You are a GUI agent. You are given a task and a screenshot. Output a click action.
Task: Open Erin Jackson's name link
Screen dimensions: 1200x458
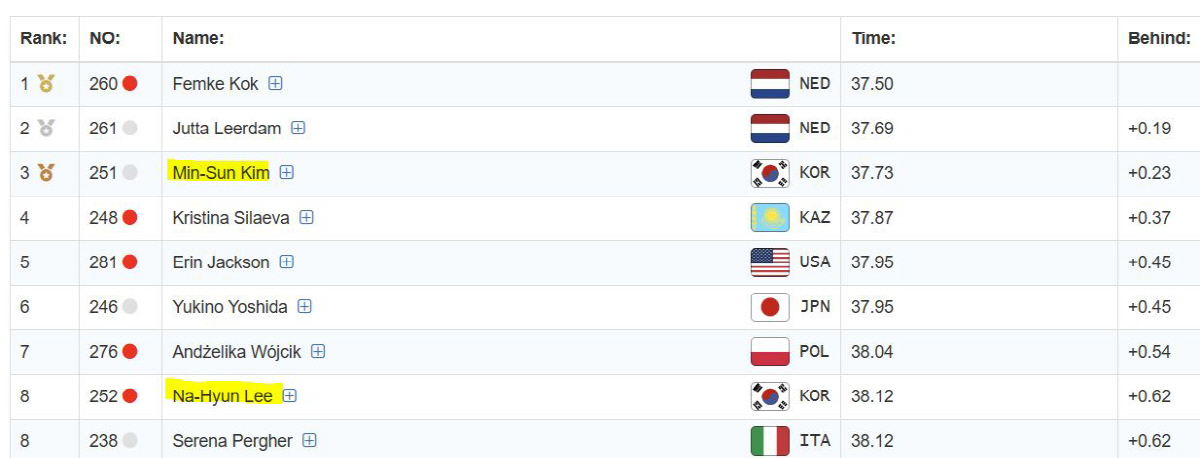point(221,262)
